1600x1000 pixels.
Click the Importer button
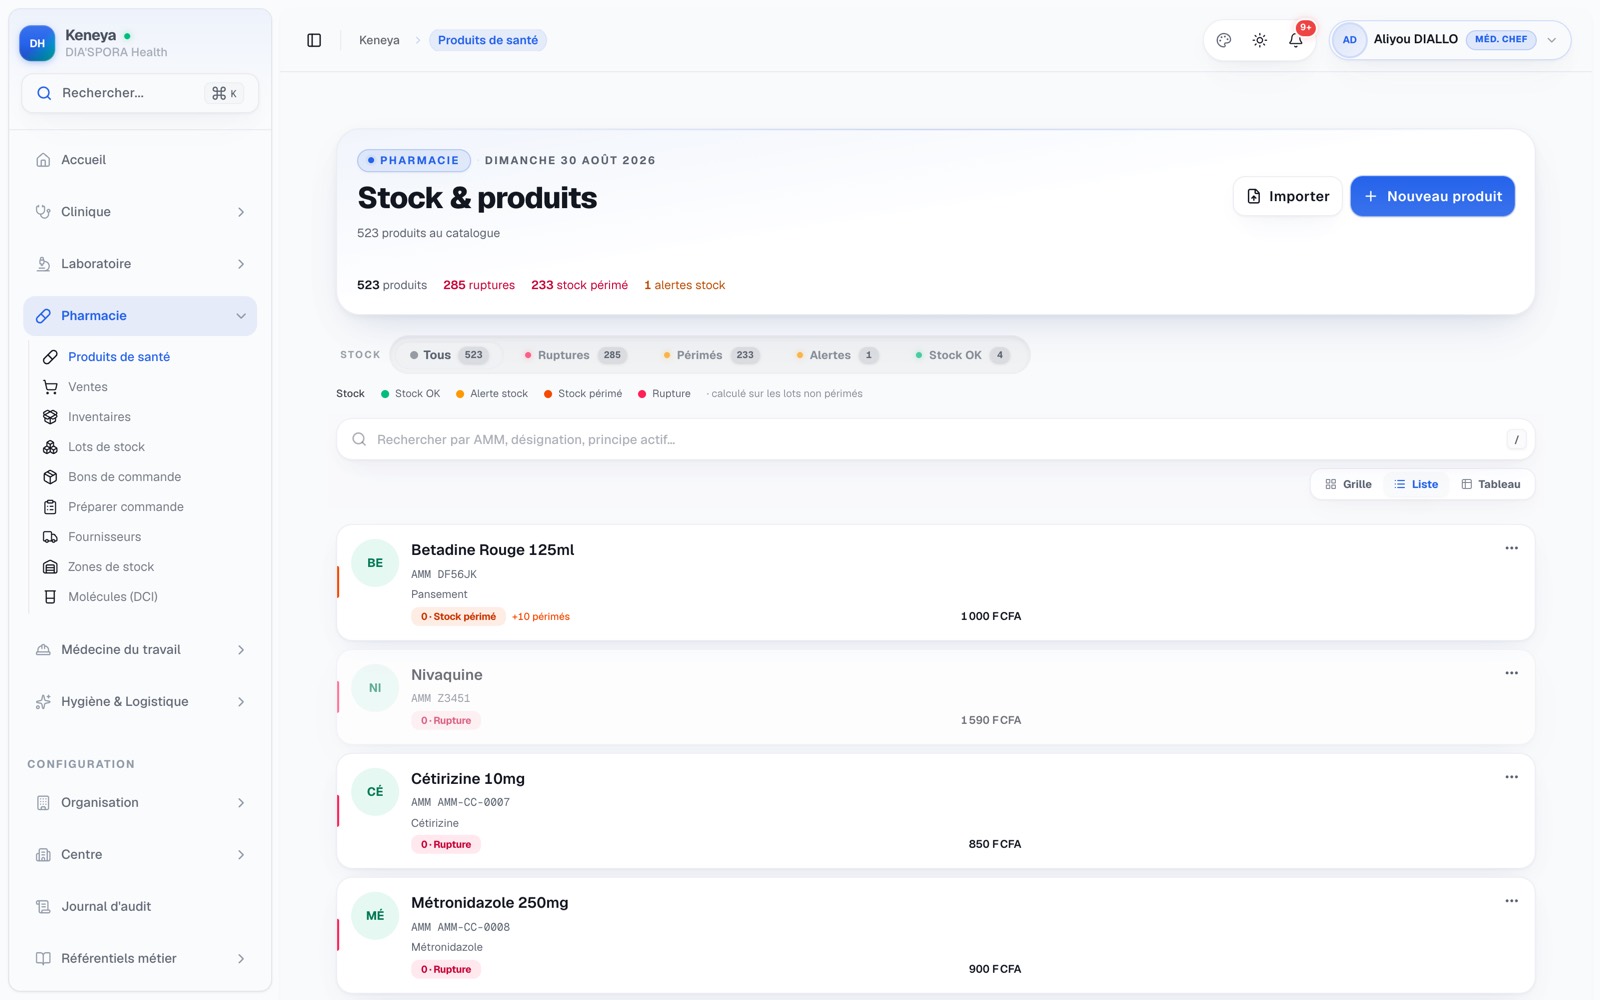click(x=1288, y=196)
